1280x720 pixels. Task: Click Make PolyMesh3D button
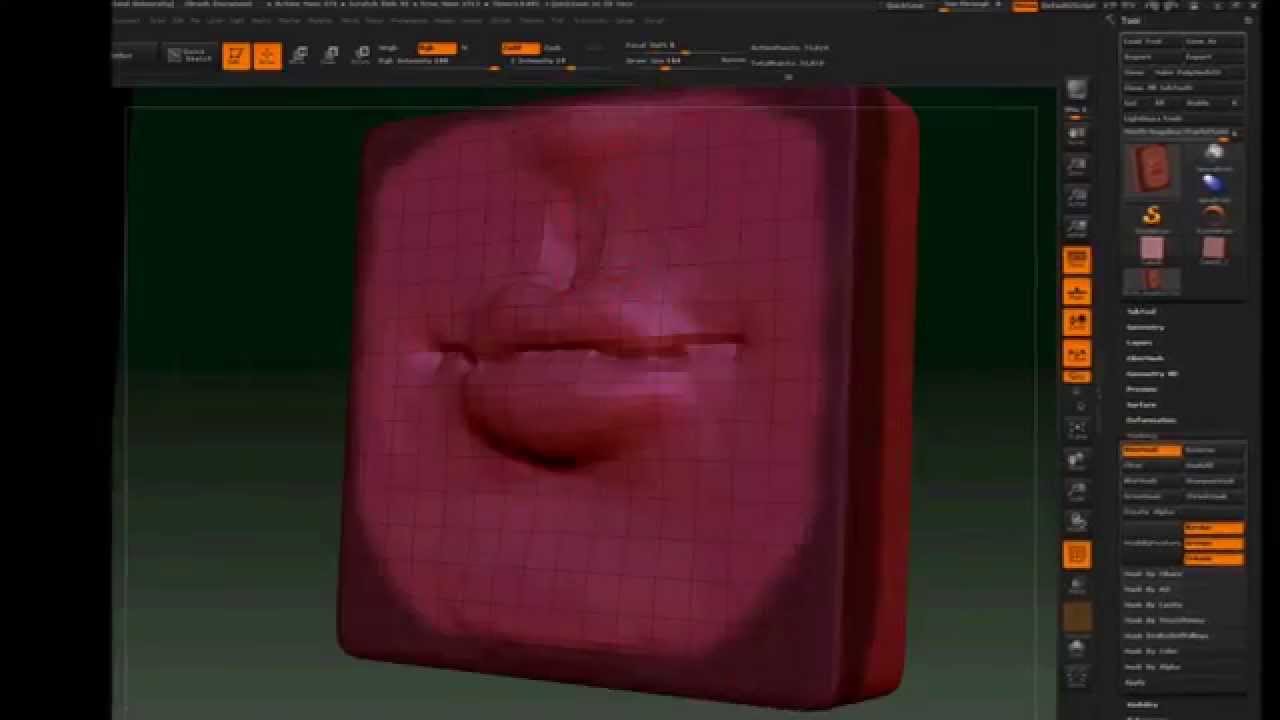coord(1198,72)
